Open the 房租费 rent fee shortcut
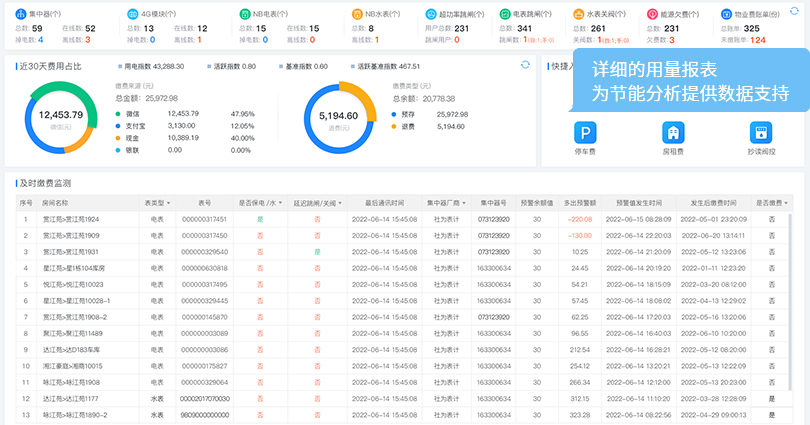The height and width of the screenshot is (425, 810). click(673, 133)
